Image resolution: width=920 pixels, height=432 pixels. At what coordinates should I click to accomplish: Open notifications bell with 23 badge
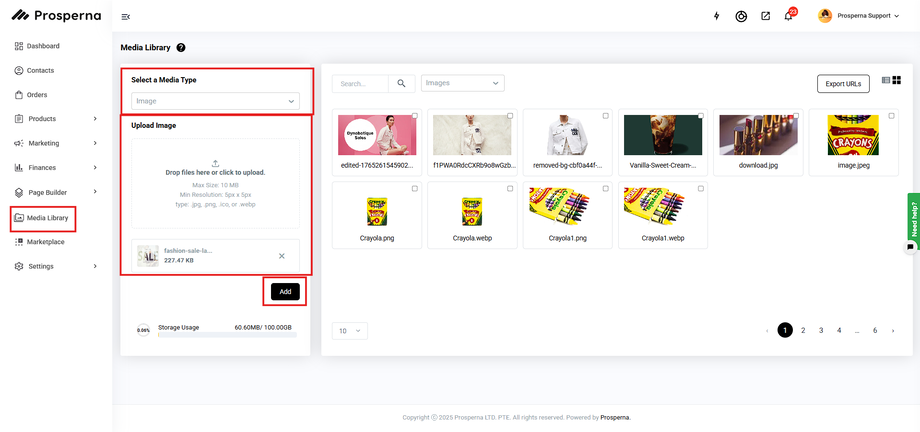click(x=789, y=16)
